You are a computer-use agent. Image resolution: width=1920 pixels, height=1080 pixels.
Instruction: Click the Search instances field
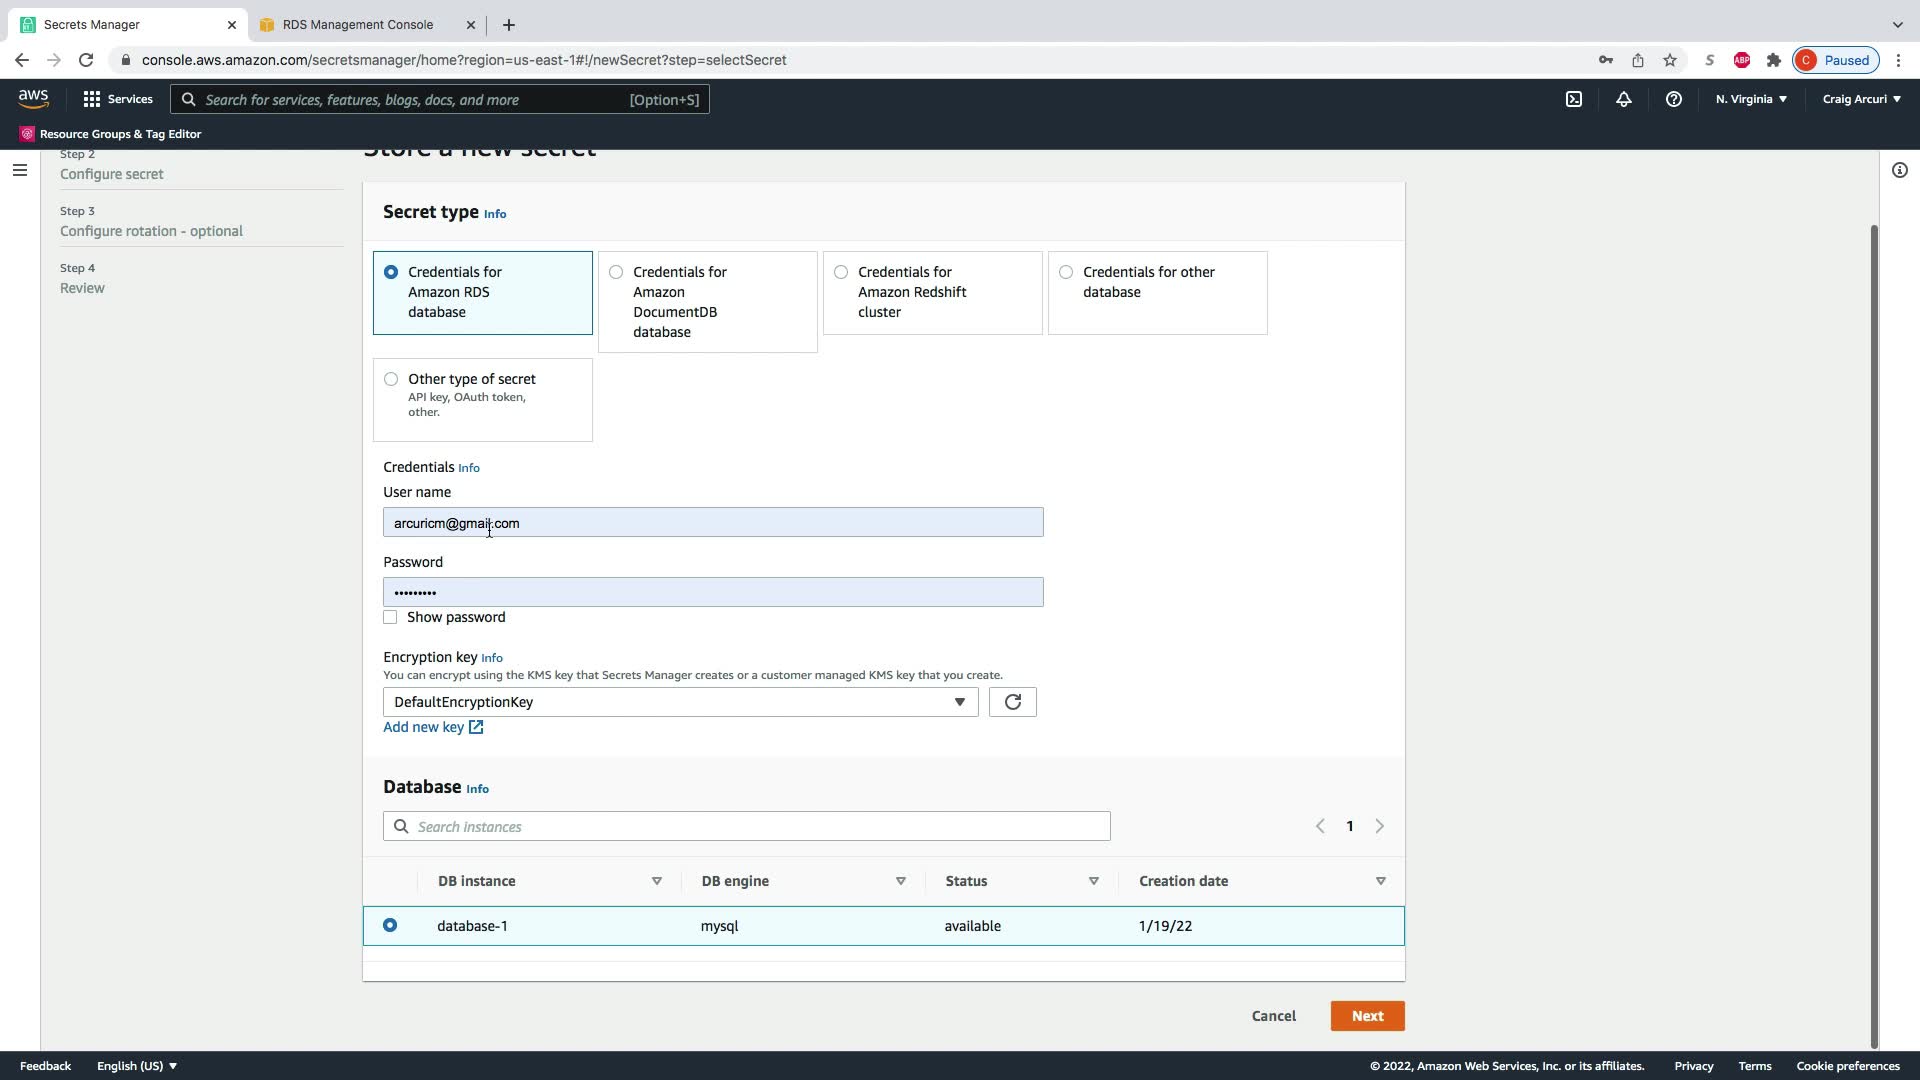tap(746, 826)
